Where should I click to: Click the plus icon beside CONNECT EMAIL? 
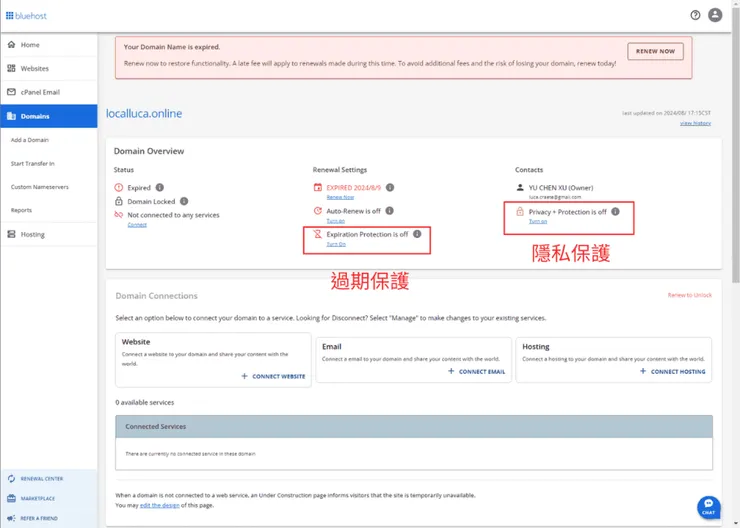click(451, 371)
